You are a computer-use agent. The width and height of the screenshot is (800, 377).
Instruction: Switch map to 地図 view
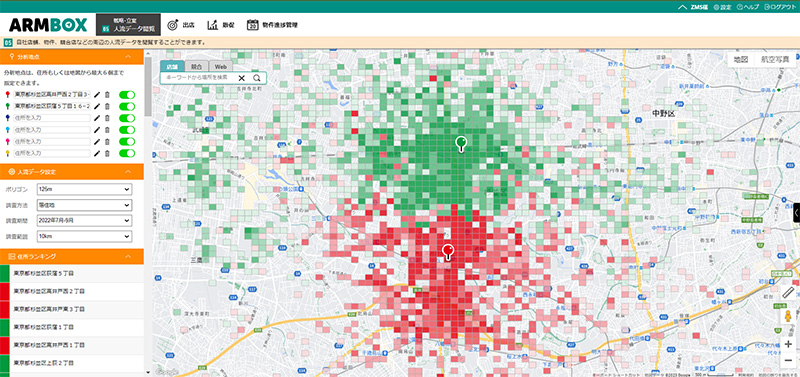pos(741,59)
